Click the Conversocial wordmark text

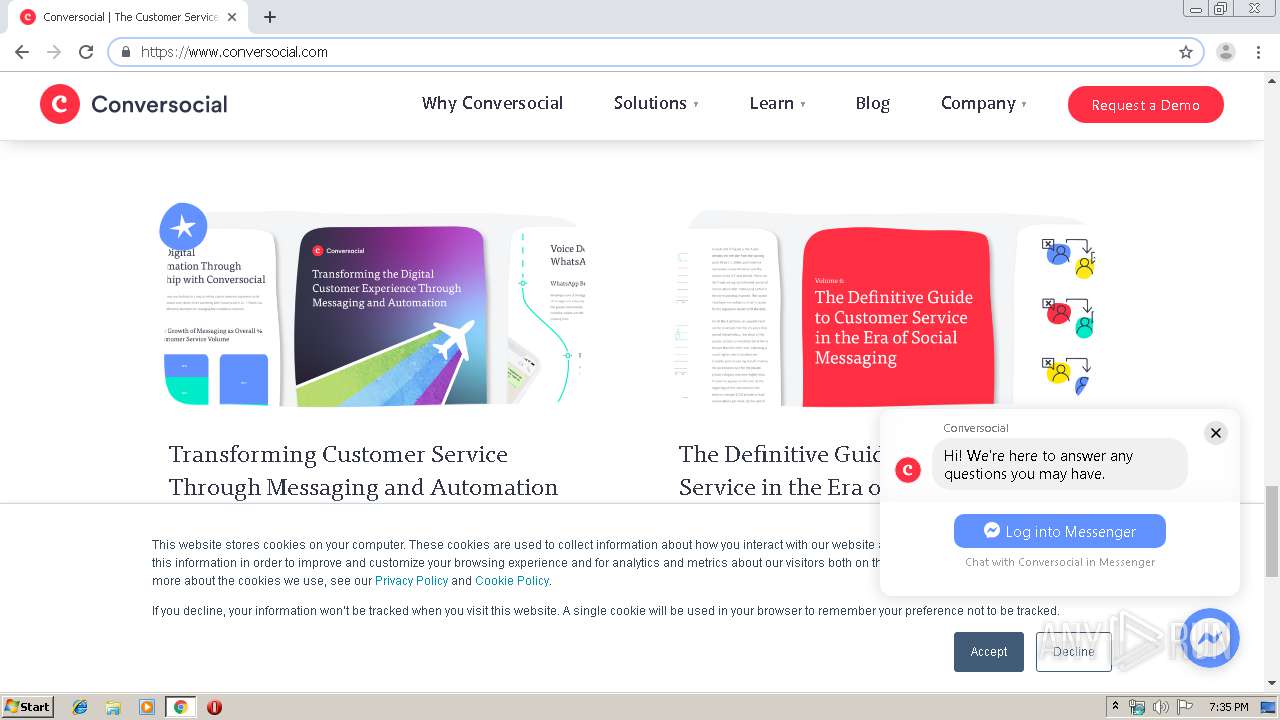tap(159, 104)
